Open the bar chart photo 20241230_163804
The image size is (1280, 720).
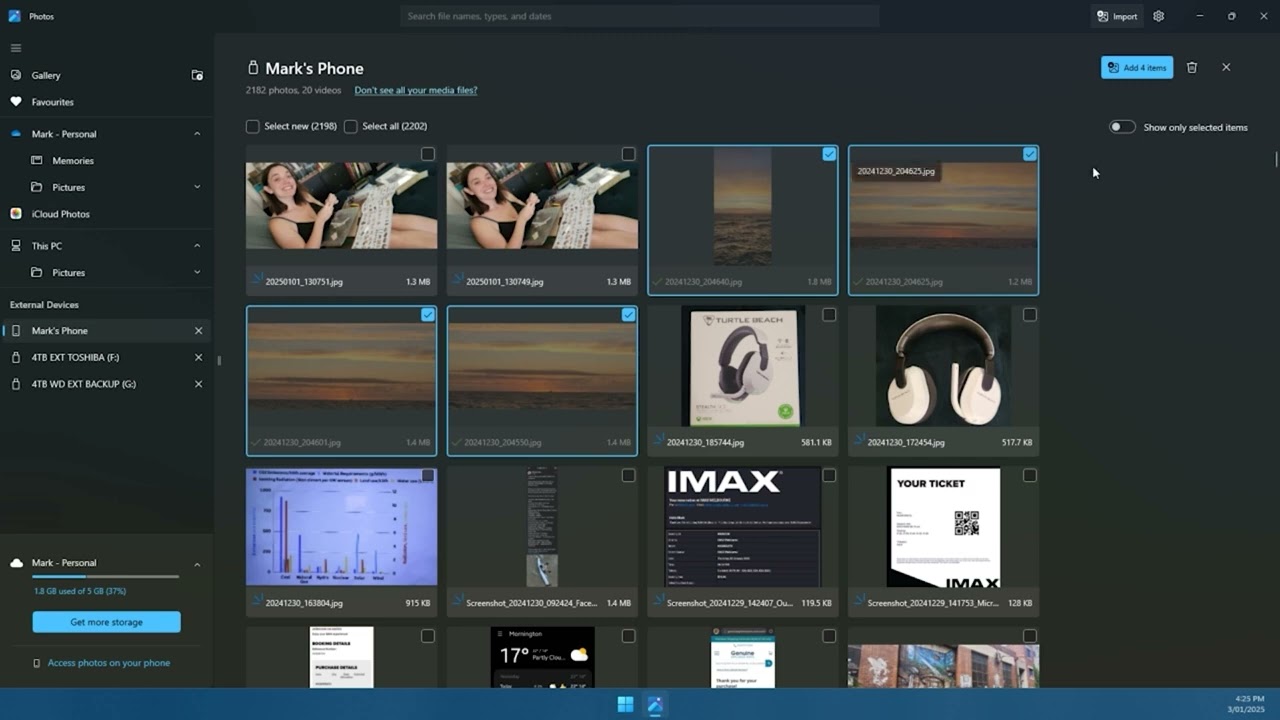tap(341, 527)
